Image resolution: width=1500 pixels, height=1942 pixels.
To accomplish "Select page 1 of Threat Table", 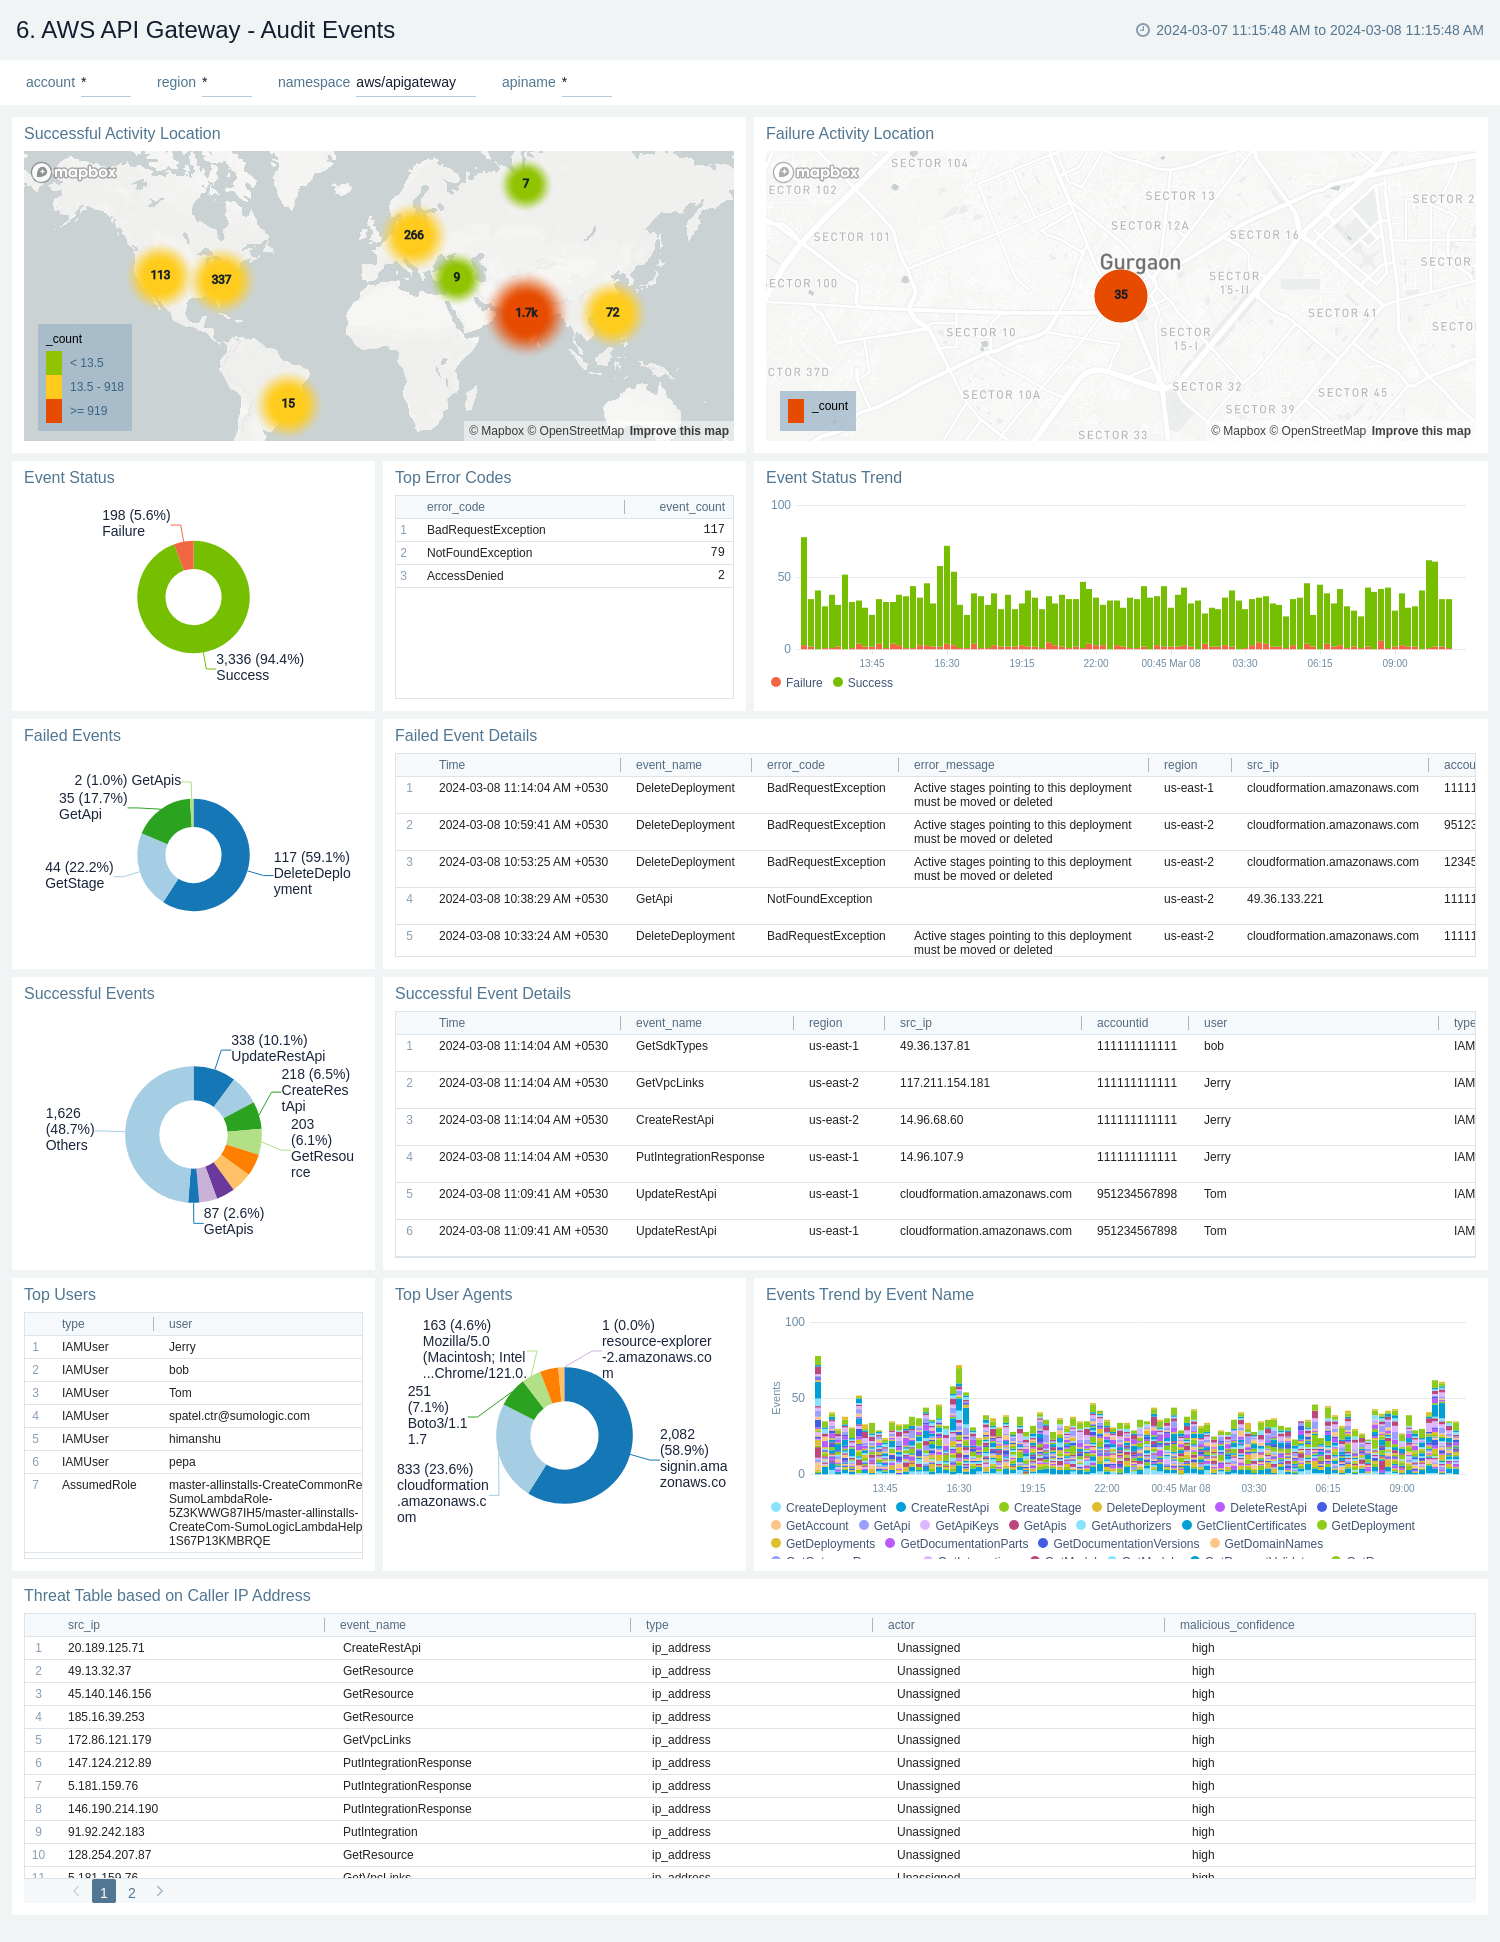I will [x=104, y=1892].
